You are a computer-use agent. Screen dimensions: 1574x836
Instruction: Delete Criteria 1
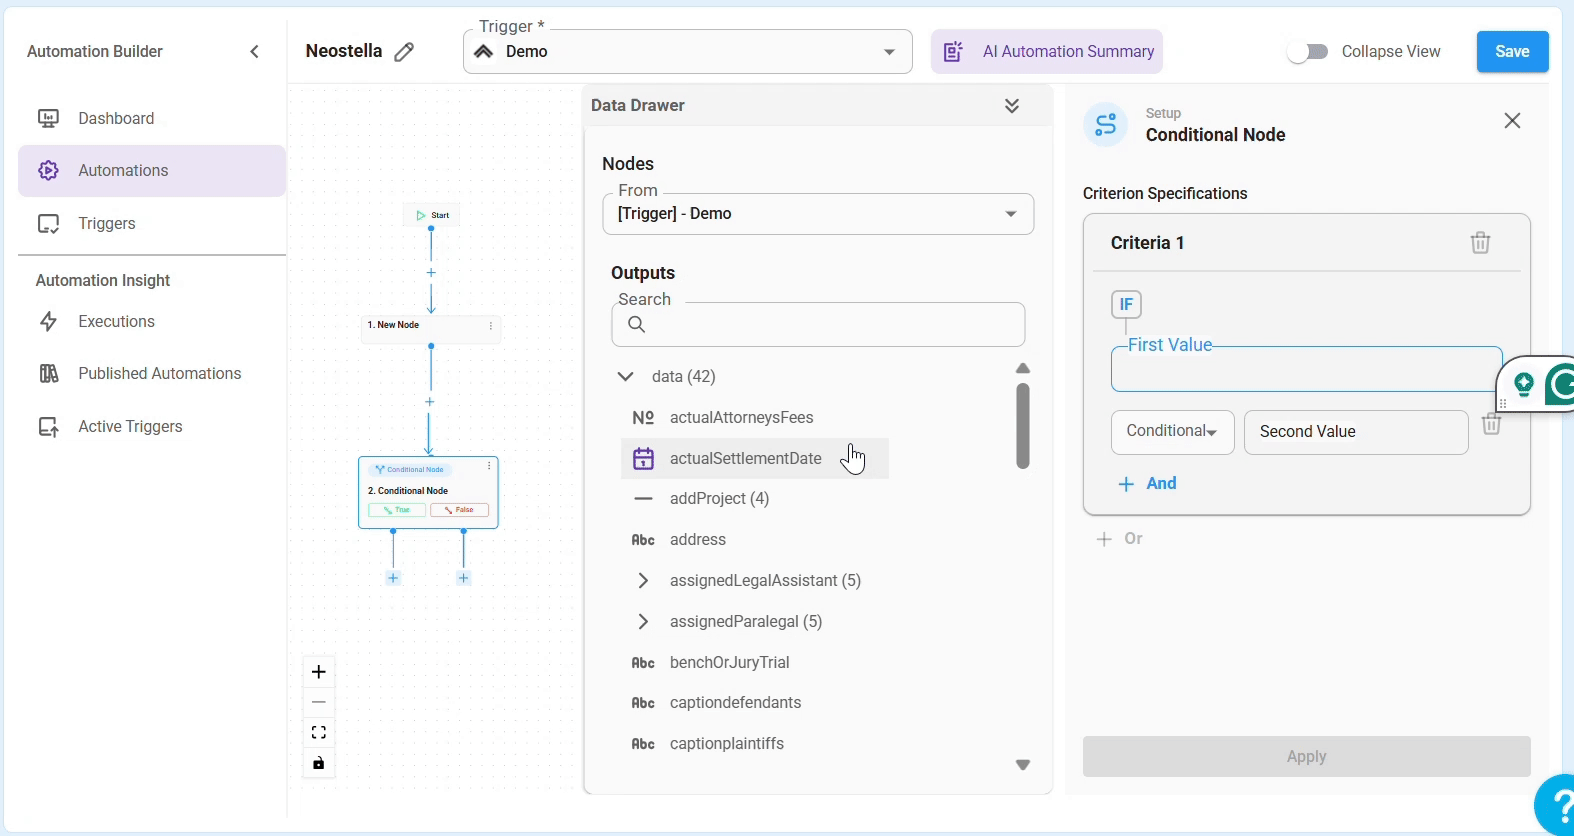1480,243
